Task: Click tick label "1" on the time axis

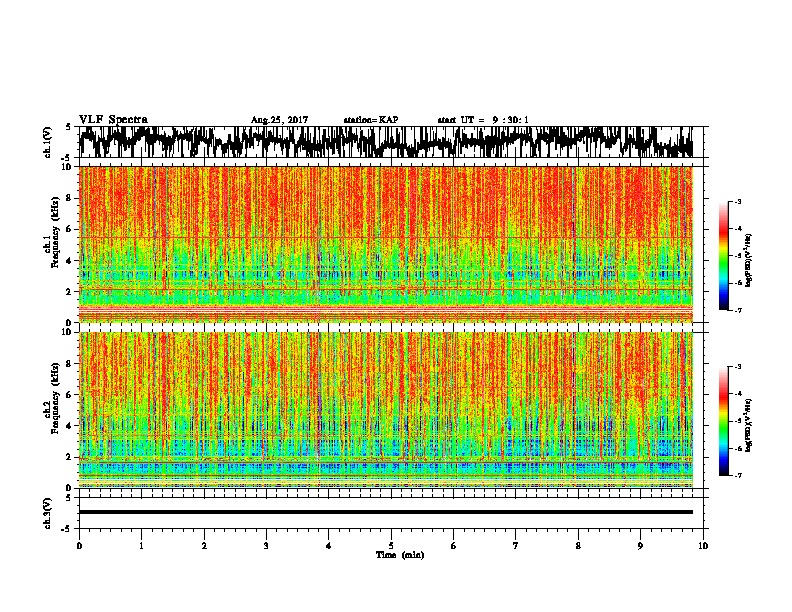Action: 141,546
